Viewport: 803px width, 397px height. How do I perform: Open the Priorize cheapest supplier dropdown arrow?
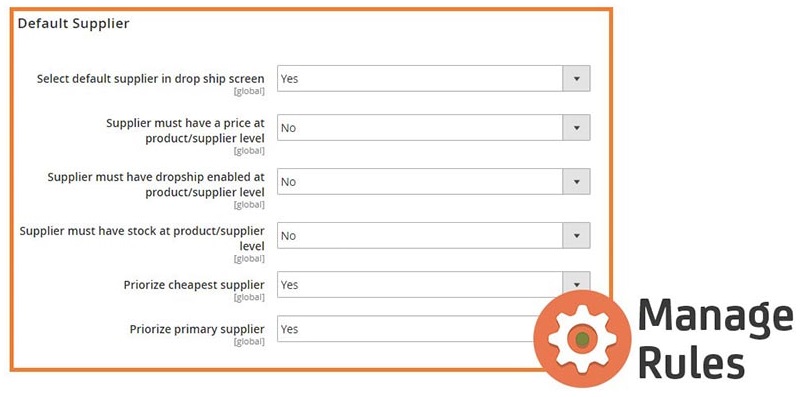(x=577, y=284)
